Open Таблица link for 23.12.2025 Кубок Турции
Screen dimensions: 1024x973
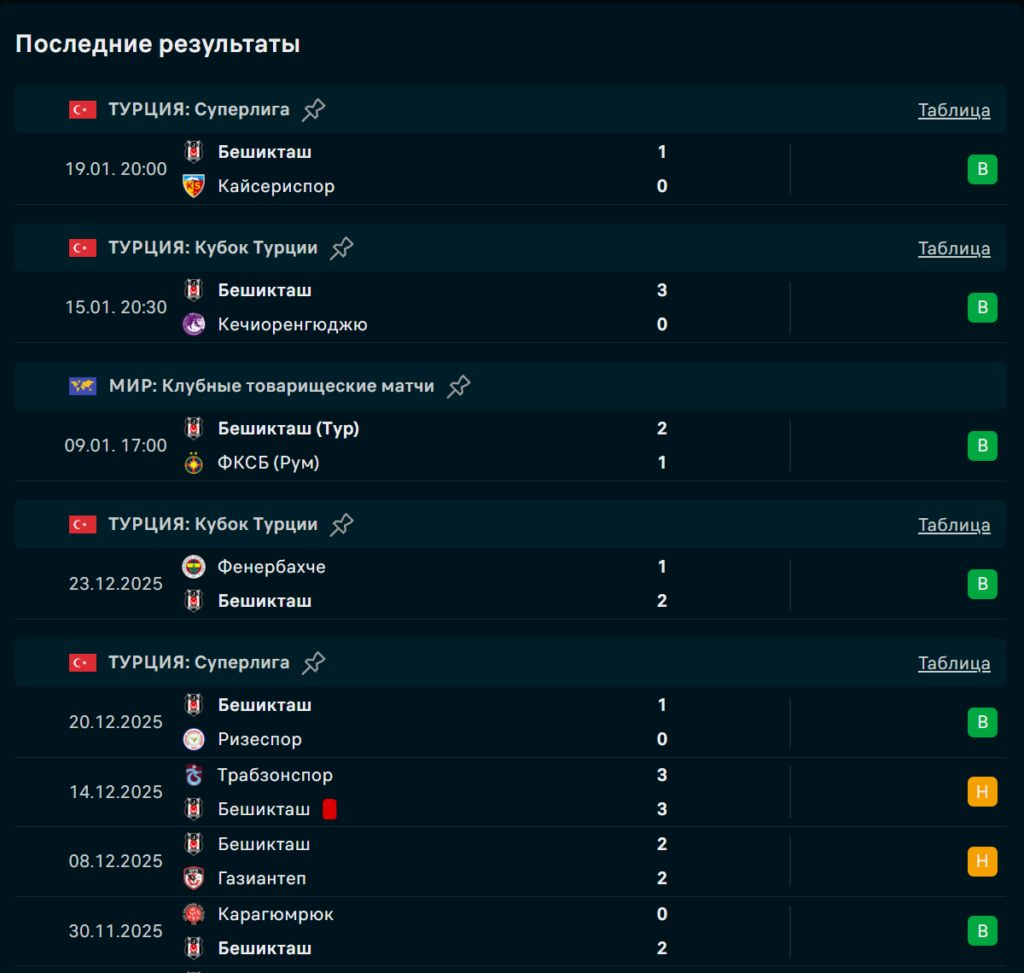tap(954, 525)
